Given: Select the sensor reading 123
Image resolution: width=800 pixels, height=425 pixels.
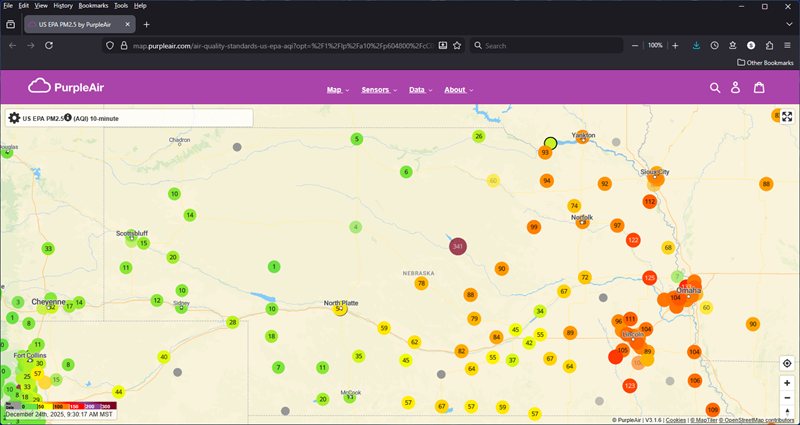Looking at the screenshot, I should 630,386.
